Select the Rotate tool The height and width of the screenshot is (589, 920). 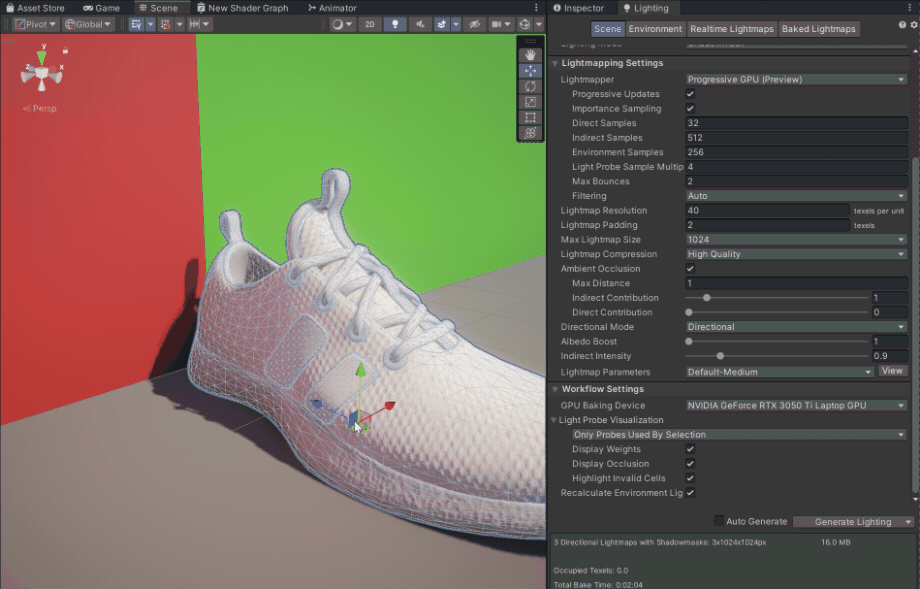[x=531, y=86]
